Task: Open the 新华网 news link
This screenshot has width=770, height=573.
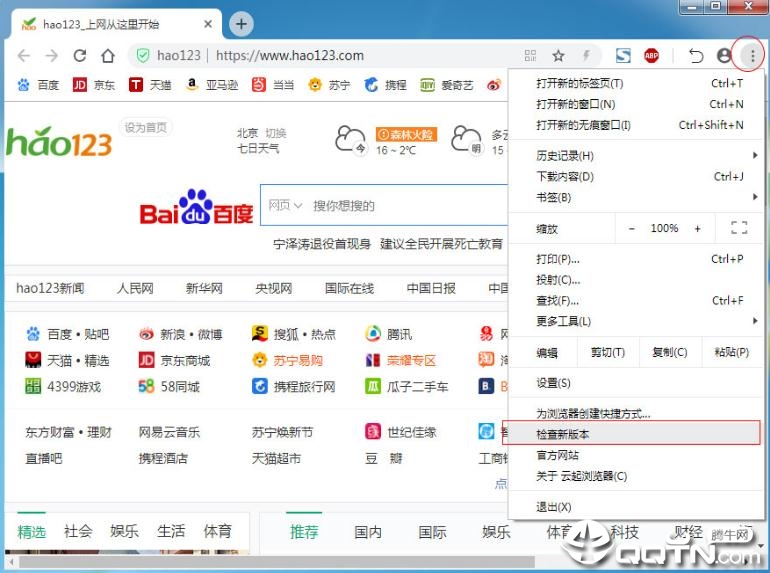Action: coord(204,288)
